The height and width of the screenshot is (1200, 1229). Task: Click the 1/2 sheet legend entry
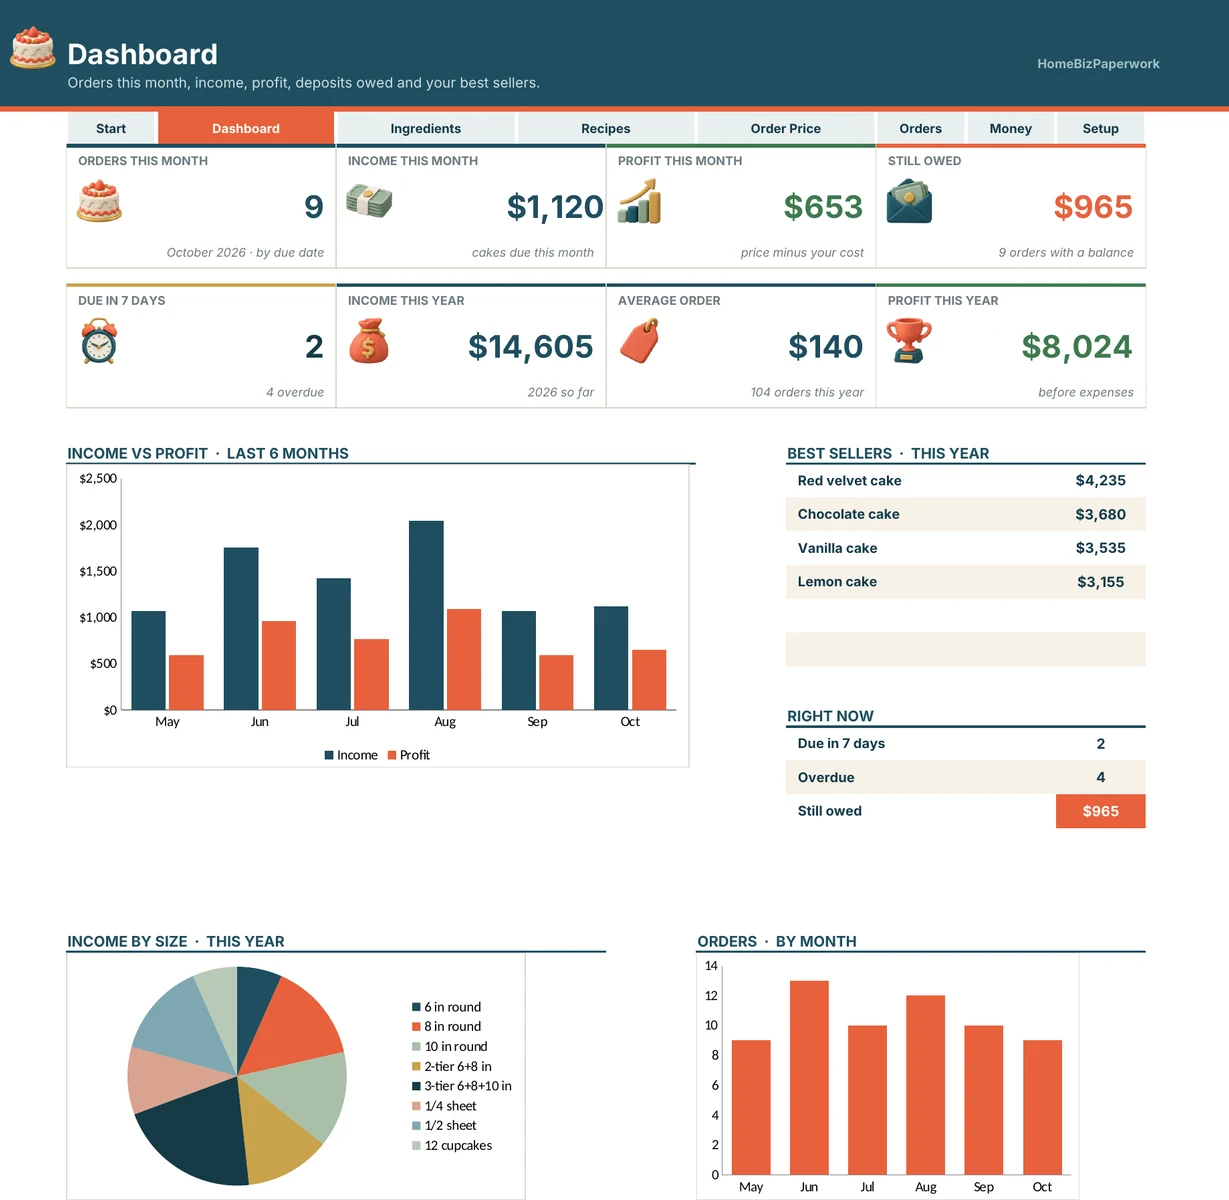click(445, 1125)
